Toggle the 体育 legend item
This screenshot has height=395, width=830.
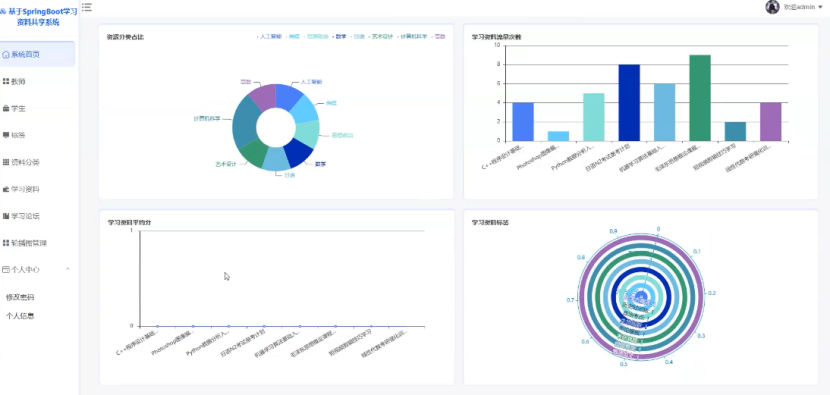click(292, 37)
